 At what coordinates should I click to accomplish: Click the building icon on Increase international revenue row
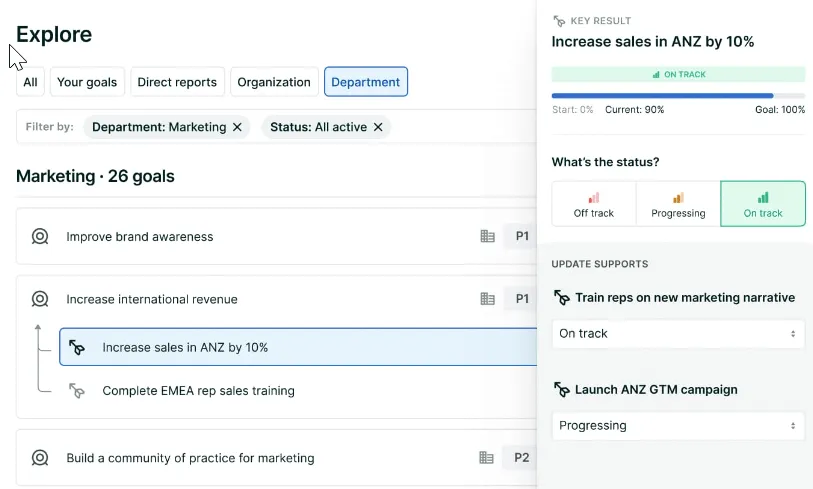click(x=487, y=299)
